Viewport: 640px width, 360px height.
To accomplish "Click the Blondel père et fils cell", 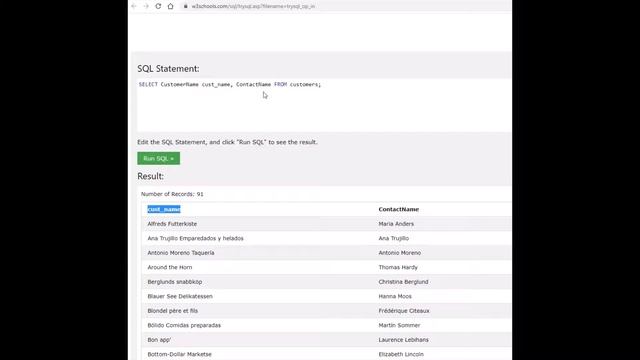I will 172,311.
